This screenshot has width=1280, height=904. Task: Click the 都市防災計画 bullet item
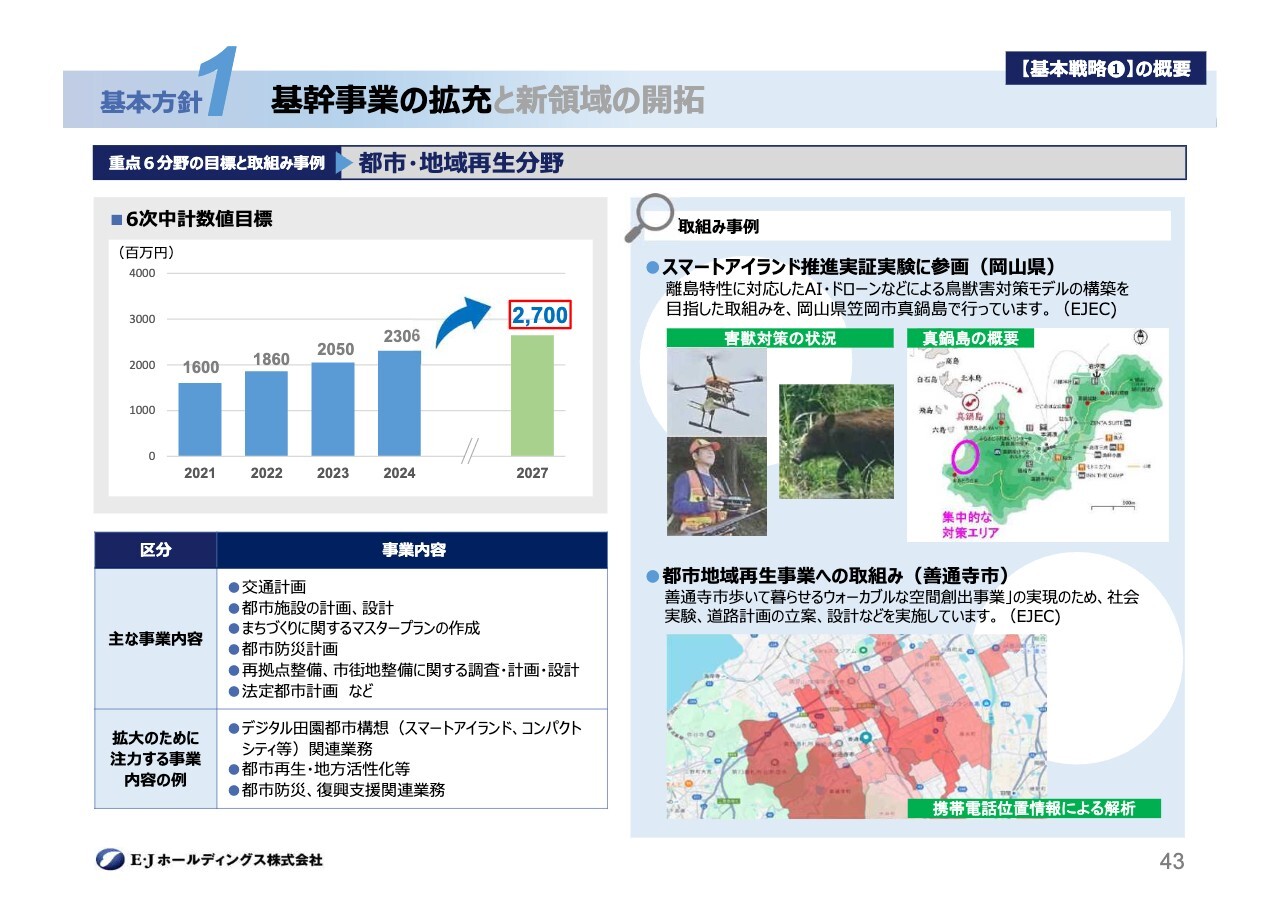(283, 649)
